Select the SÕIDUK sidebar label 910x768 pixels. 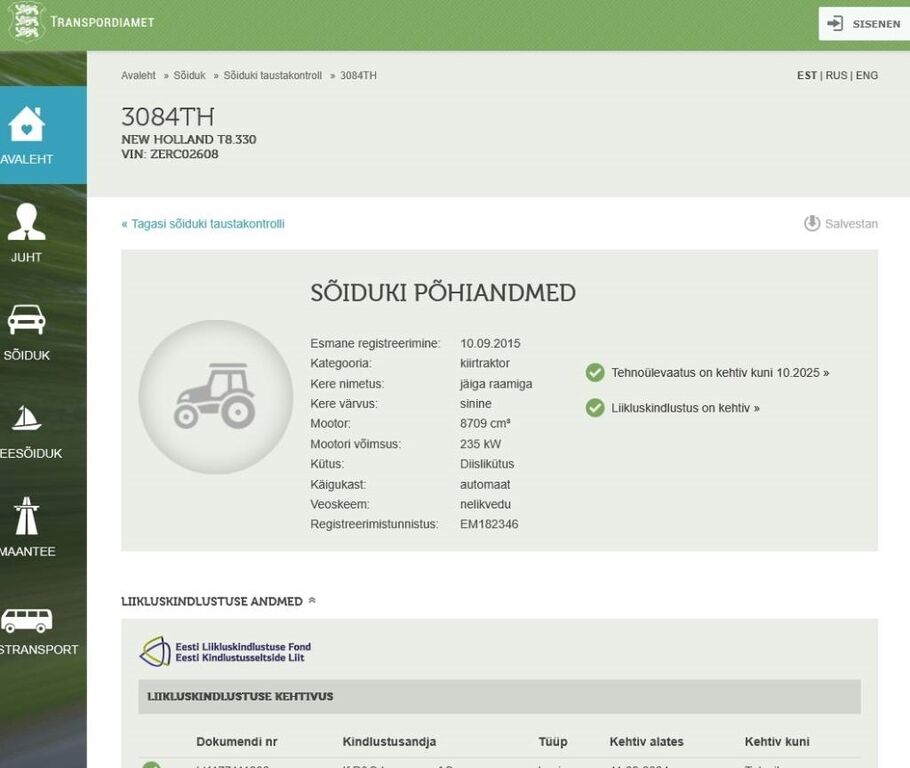26,355
